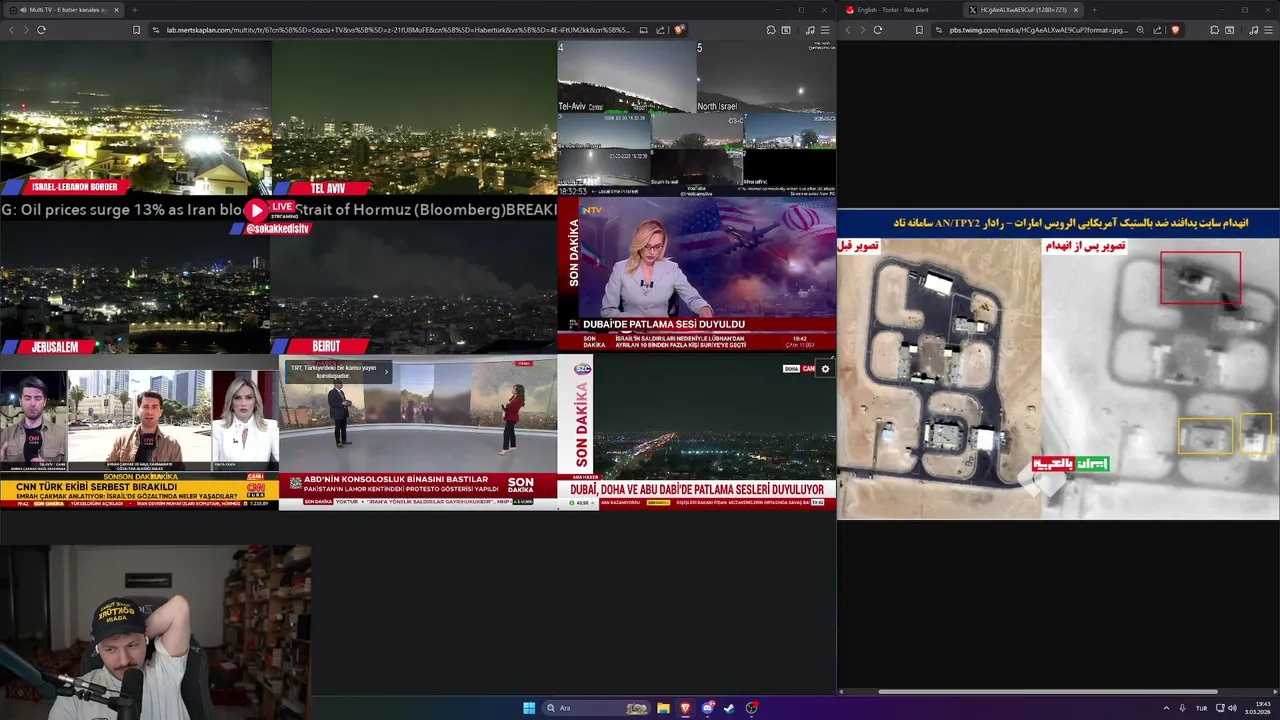This screenshot has width=1280, height=720.
Task: Open Brave browser from taskbar
Action: 685,708
